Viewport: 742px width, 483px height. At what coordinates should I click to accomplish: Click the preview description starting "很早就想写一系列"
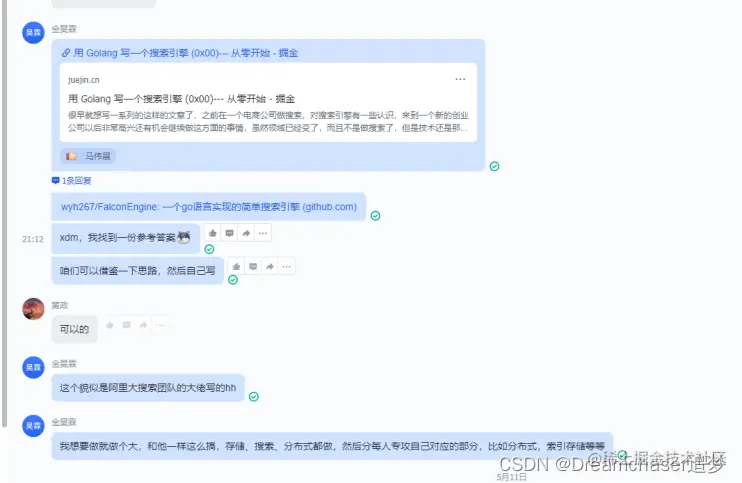(x=268, y=122)
